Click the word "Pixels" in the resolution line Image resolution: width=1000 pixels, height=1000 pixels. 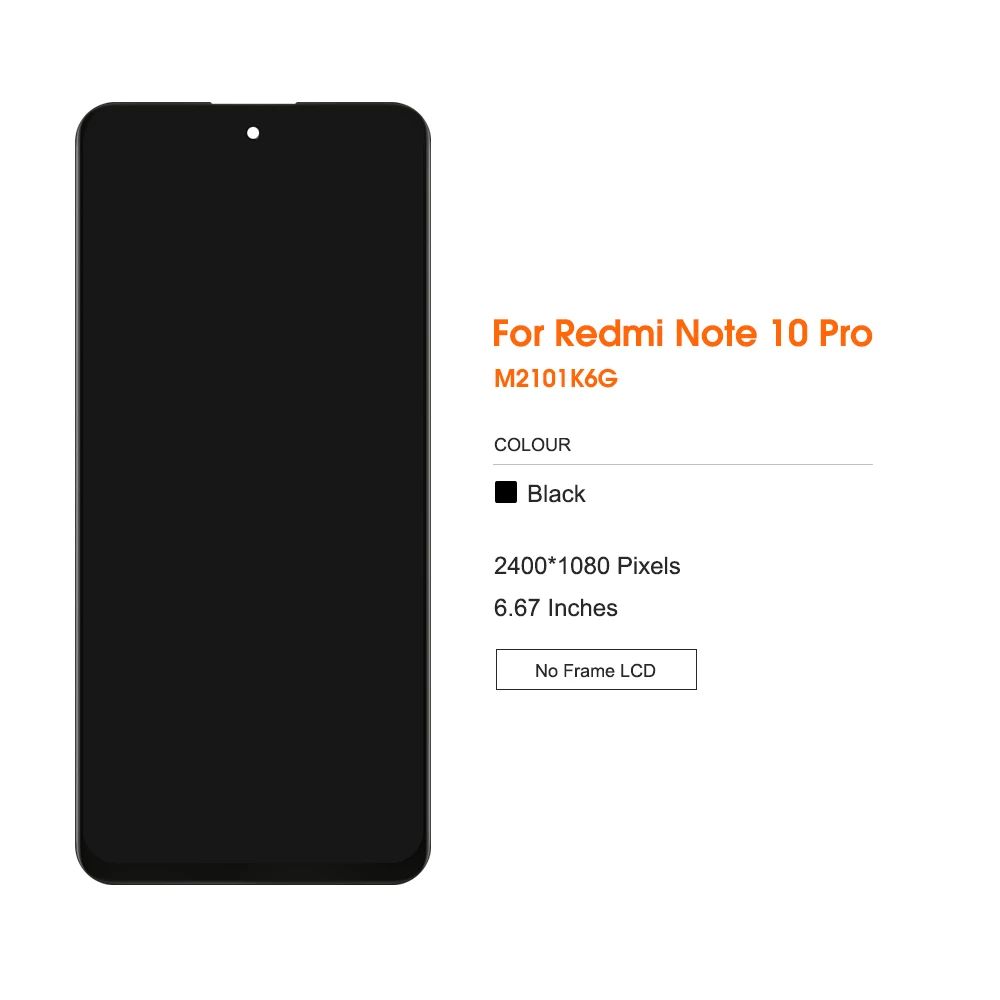(649, 566)
